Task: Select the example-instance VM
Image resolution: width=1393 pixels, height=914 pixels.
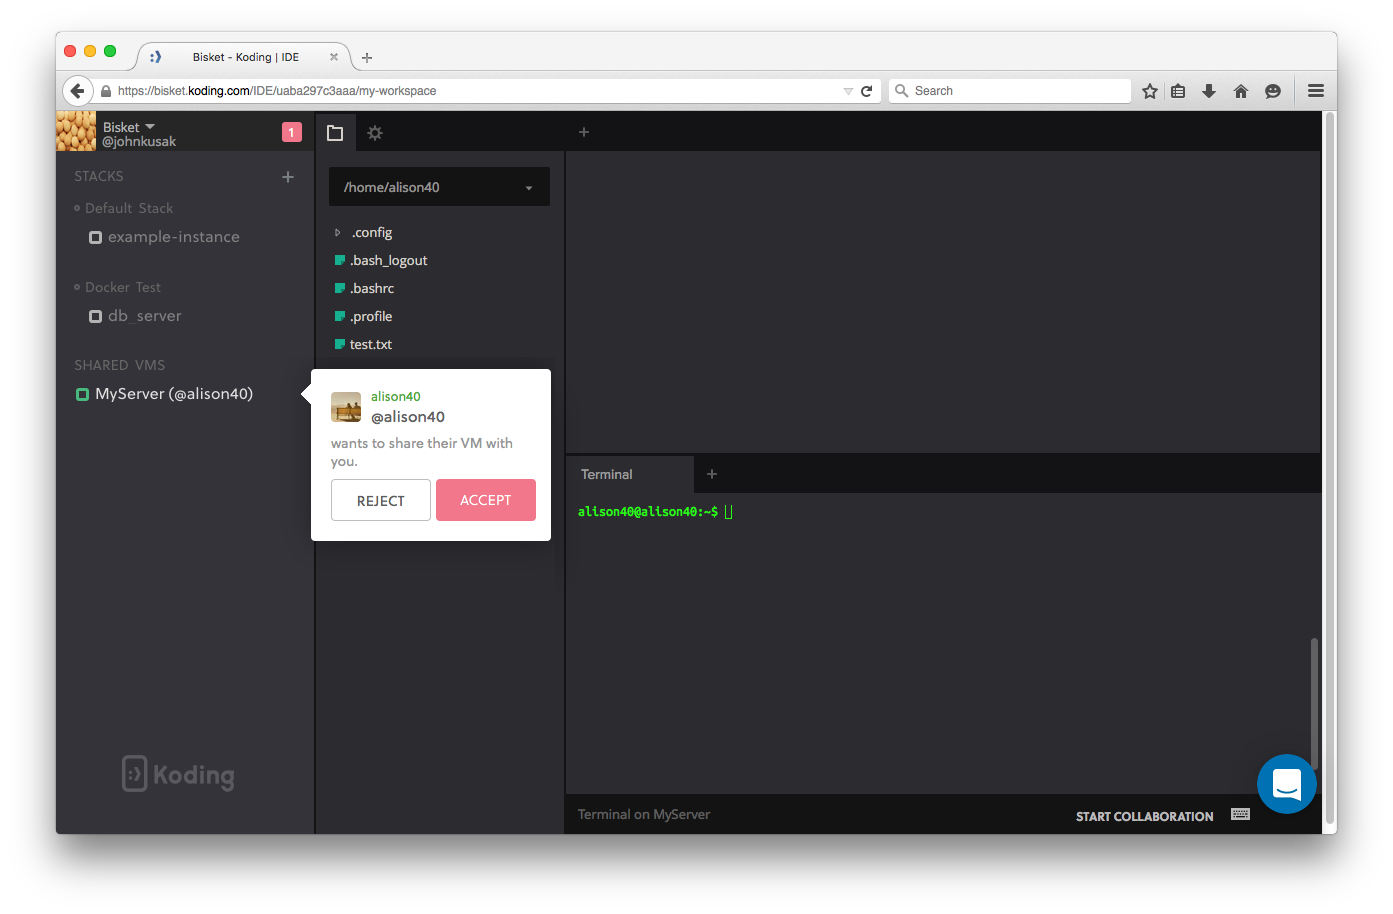Action: [x=174, y=237]
